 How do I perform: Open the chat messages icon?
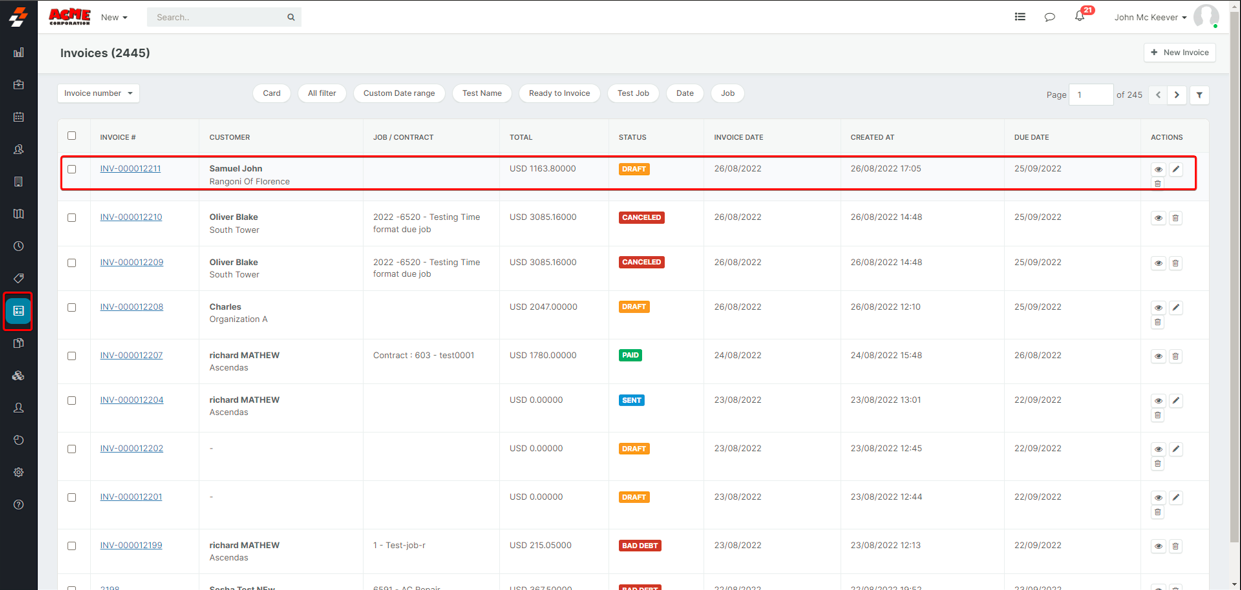pyautogui.click(x=1049, y=17)
